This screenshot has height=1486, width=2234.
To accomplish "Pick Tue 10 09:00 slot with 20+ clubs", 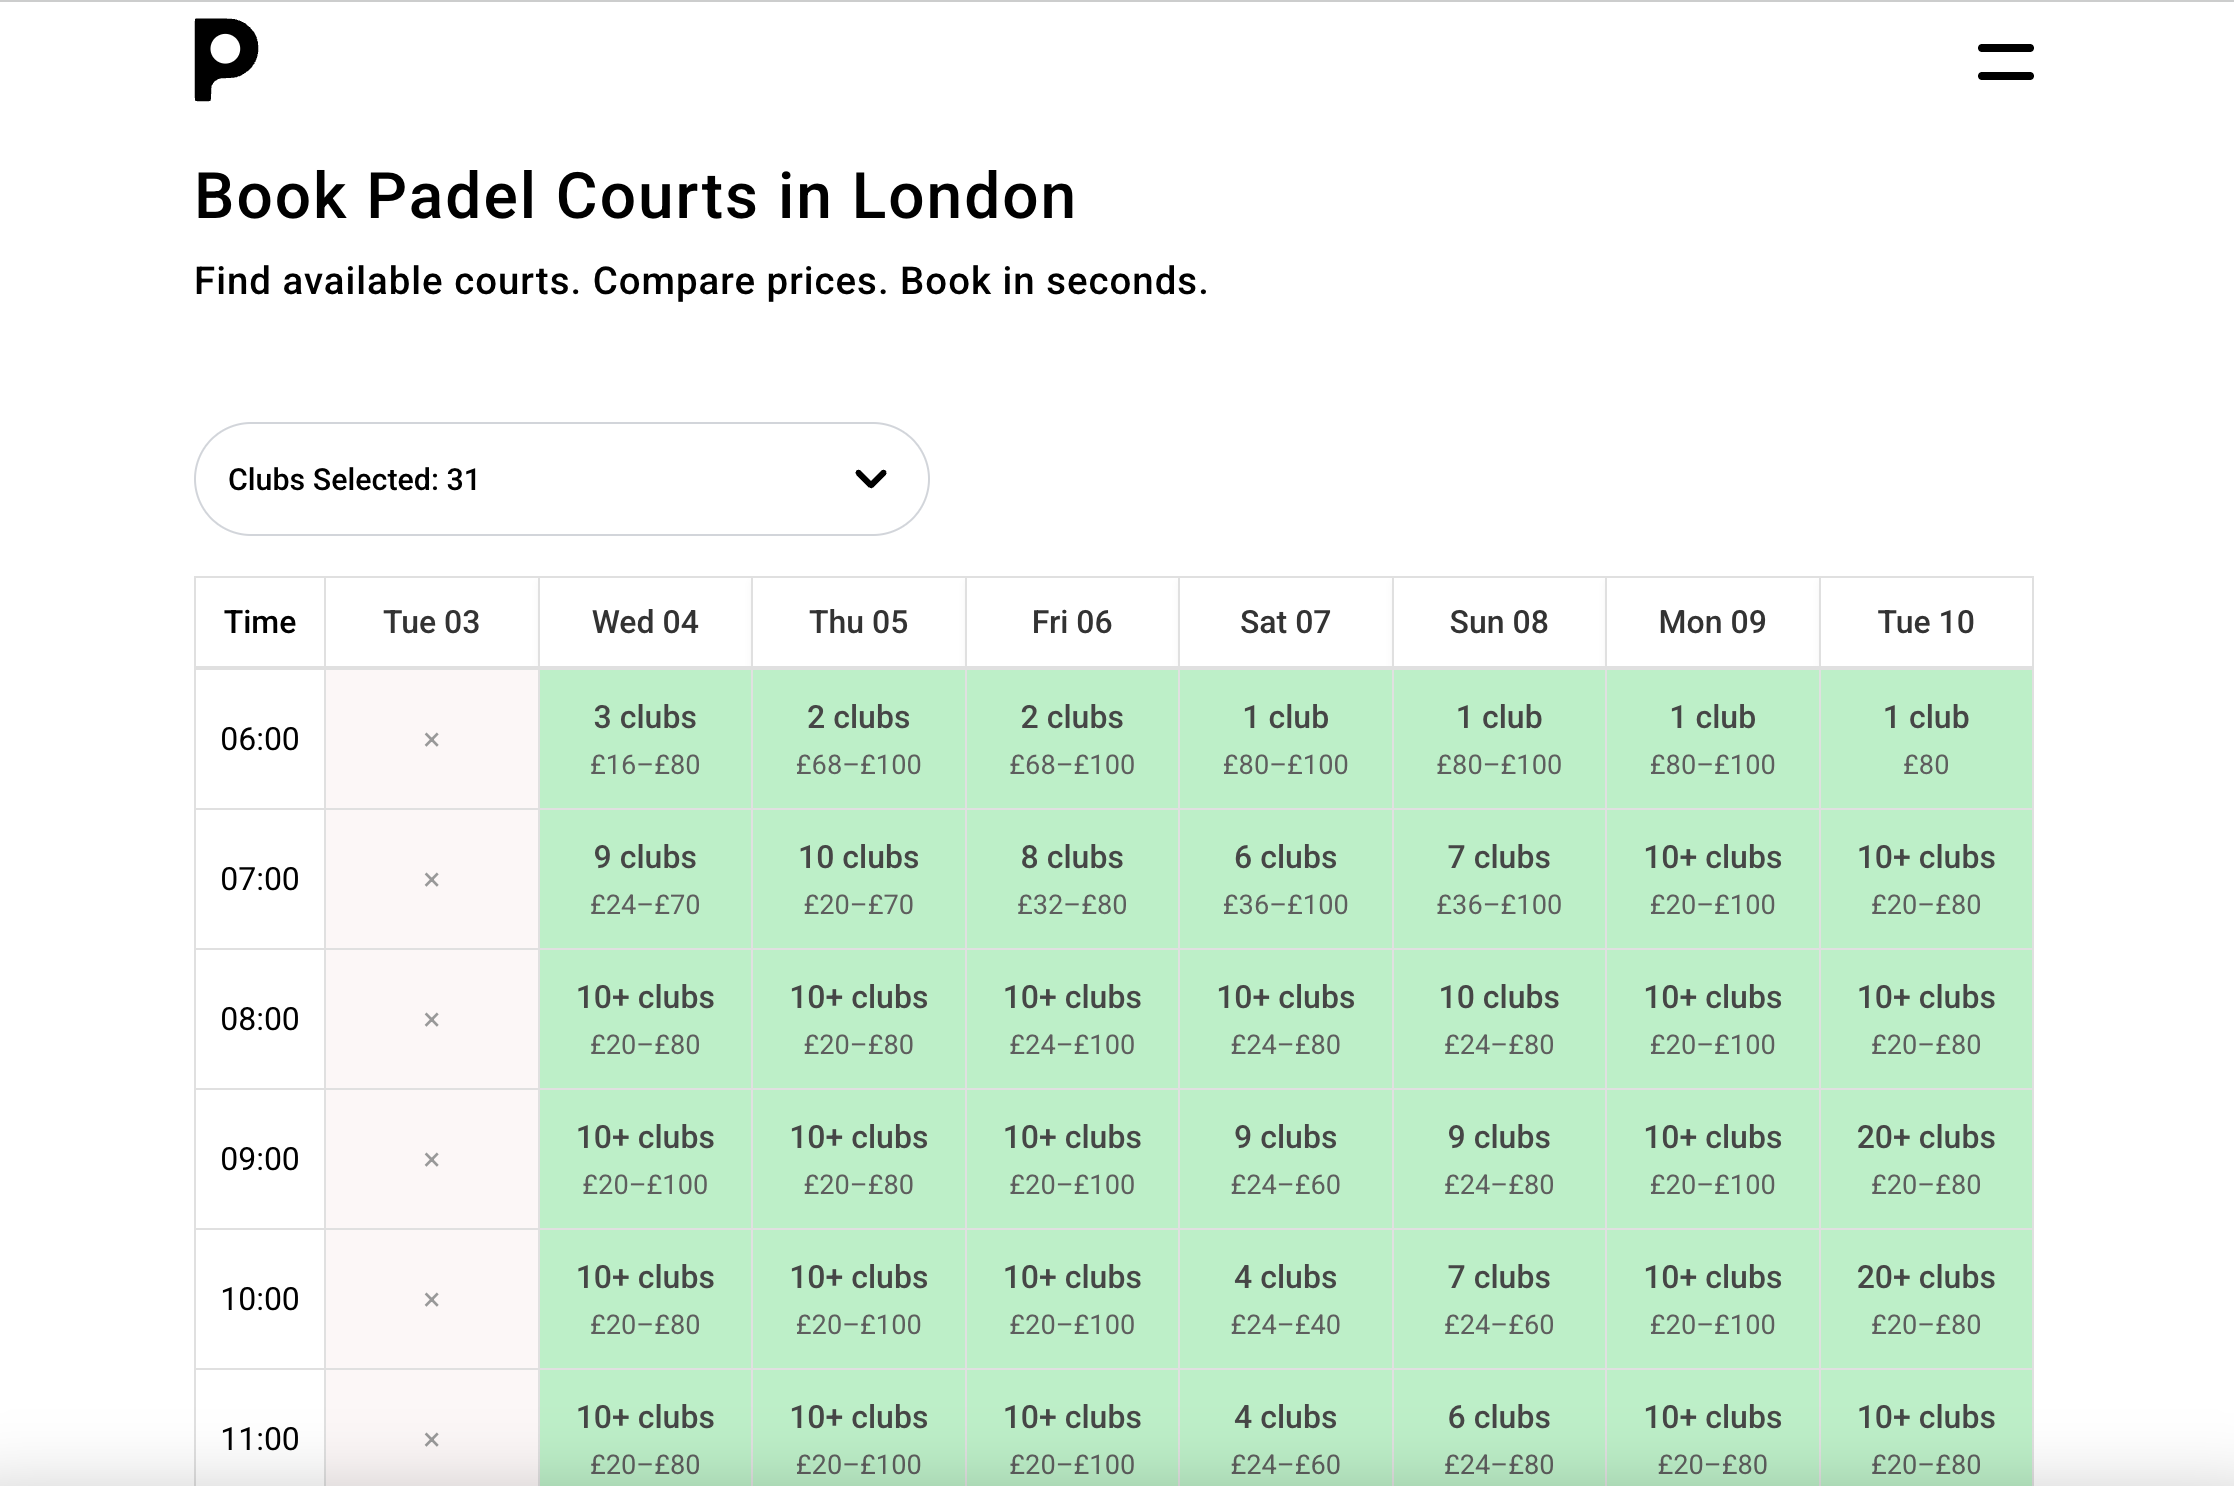I will coord(1926,1160).
